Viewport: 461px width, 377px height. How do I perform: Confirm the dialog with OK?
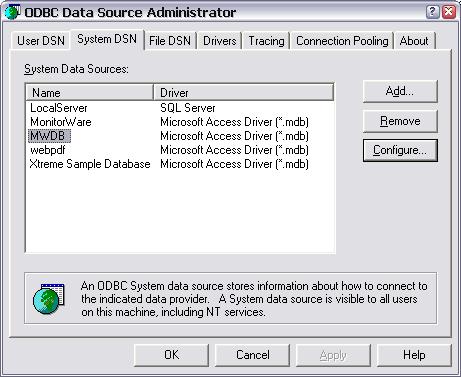tap(172, 355)
